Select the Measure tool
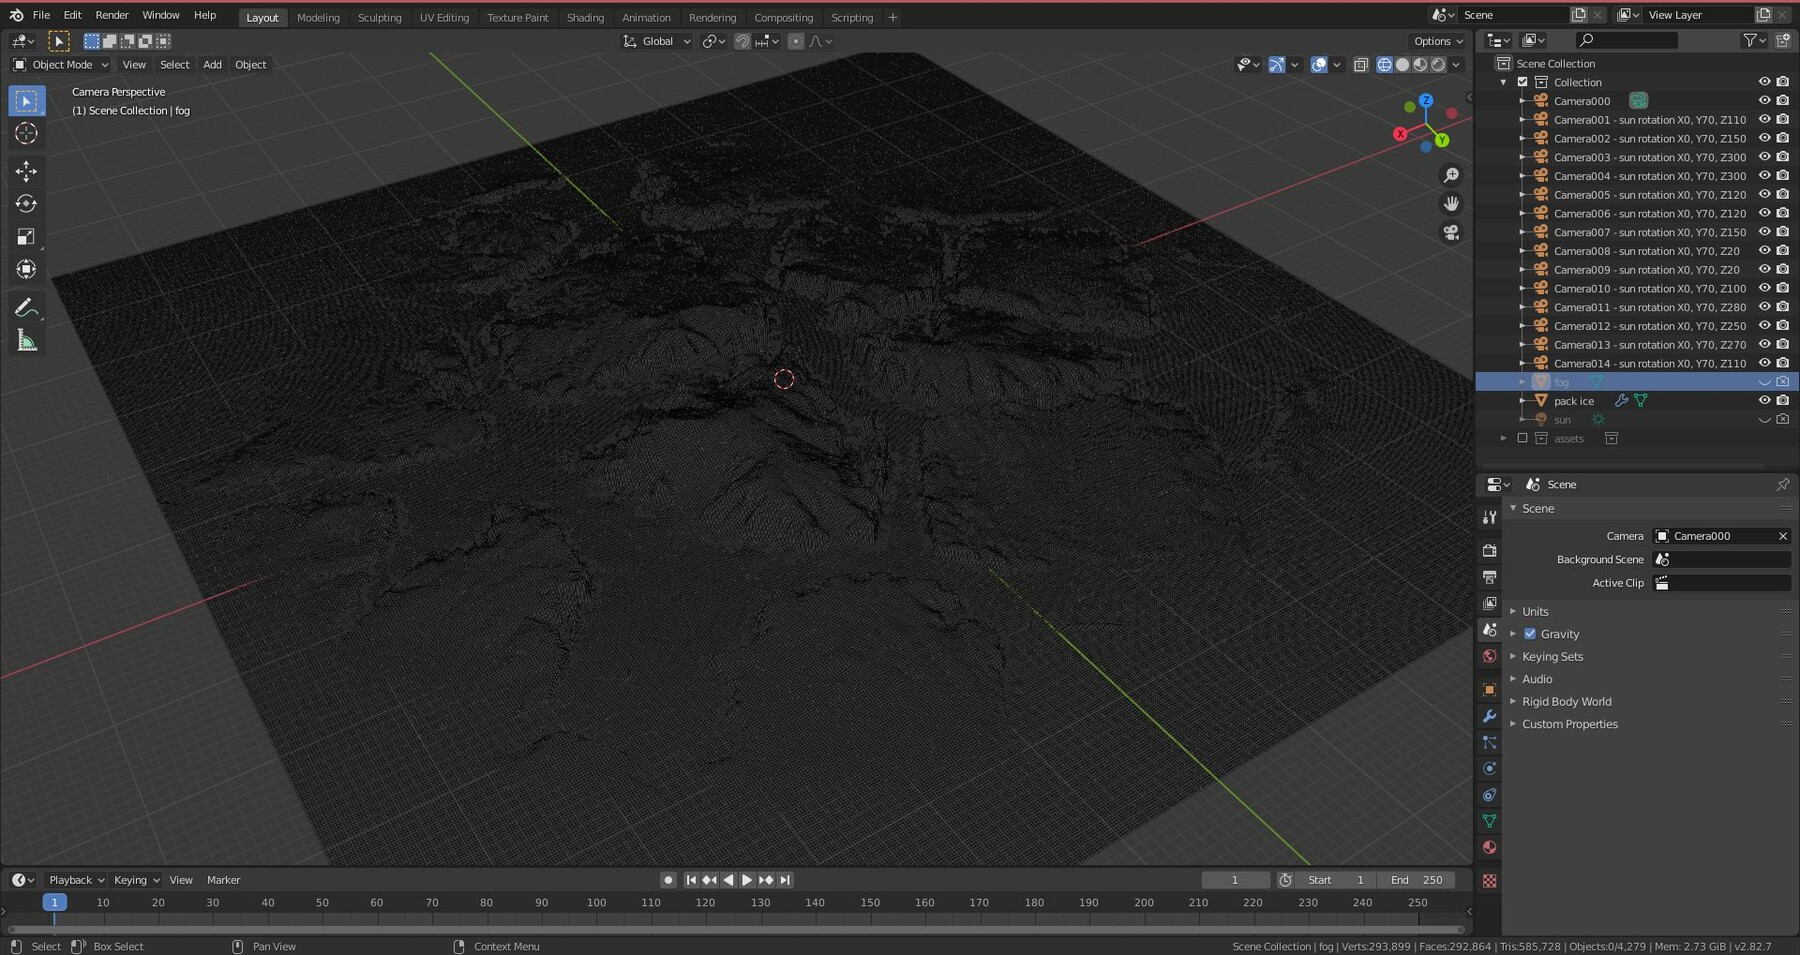 [27, 340]
